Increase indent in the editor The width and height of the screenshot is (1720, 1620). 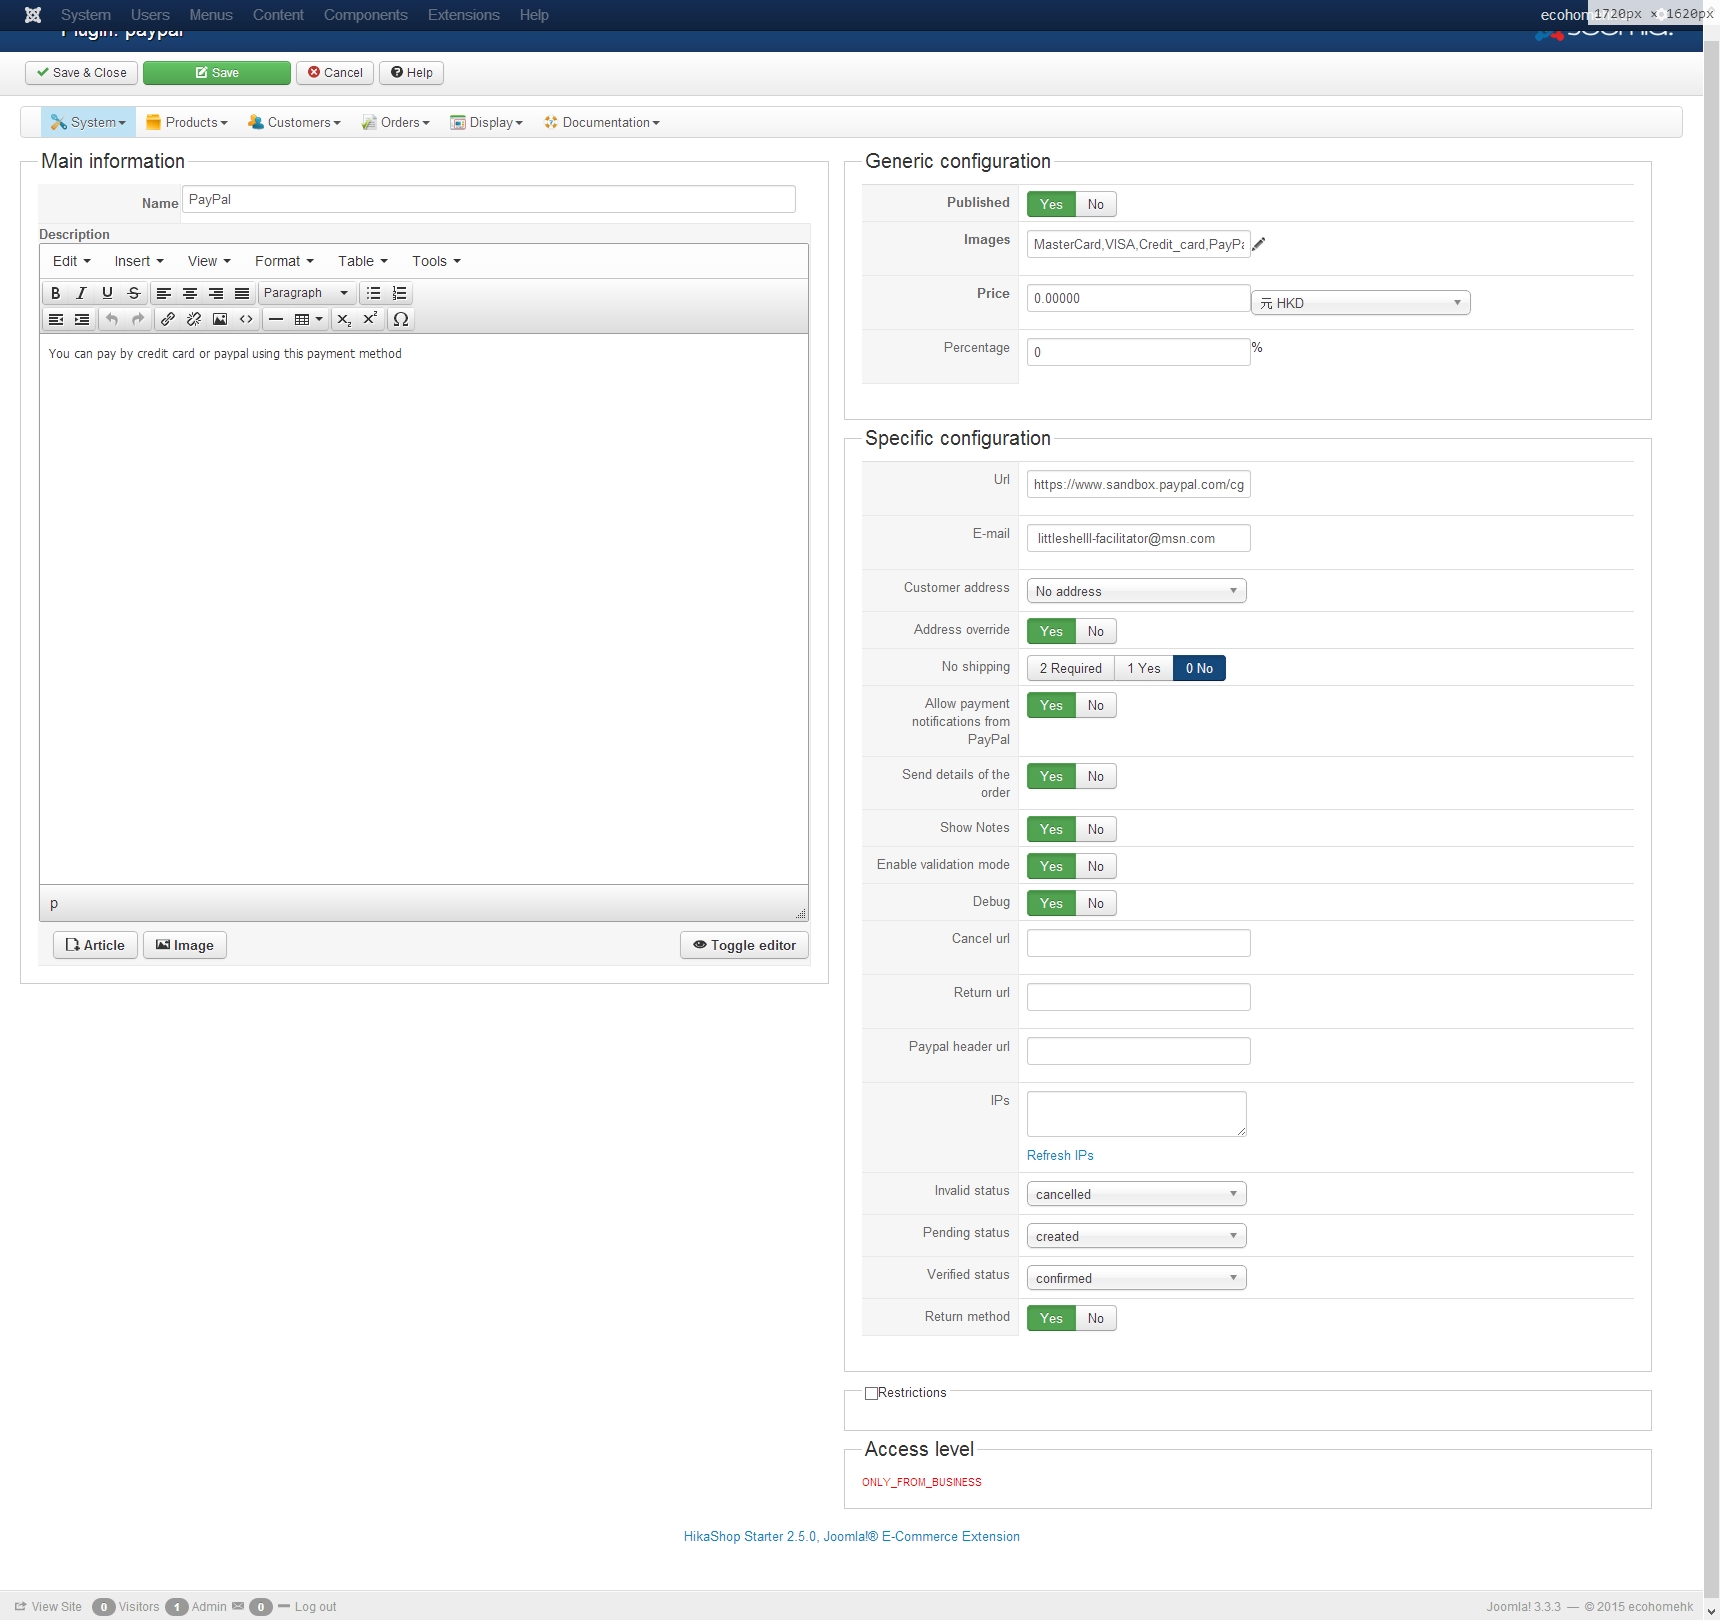pos(82,319)
